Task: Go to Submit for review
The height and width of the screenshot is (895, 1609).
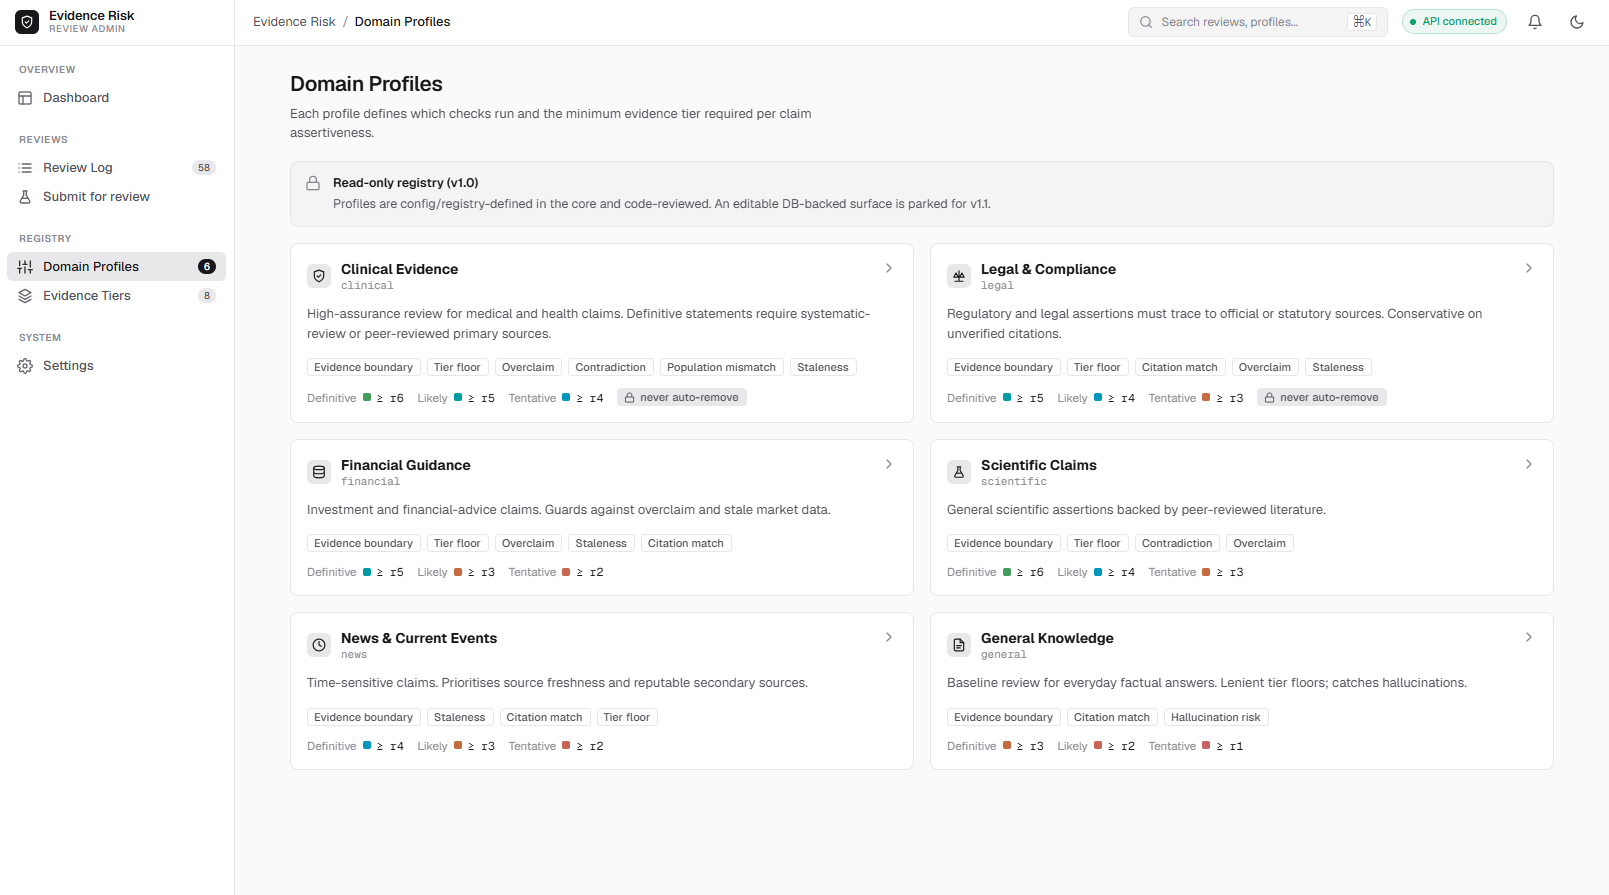Action: click(116, 197)
